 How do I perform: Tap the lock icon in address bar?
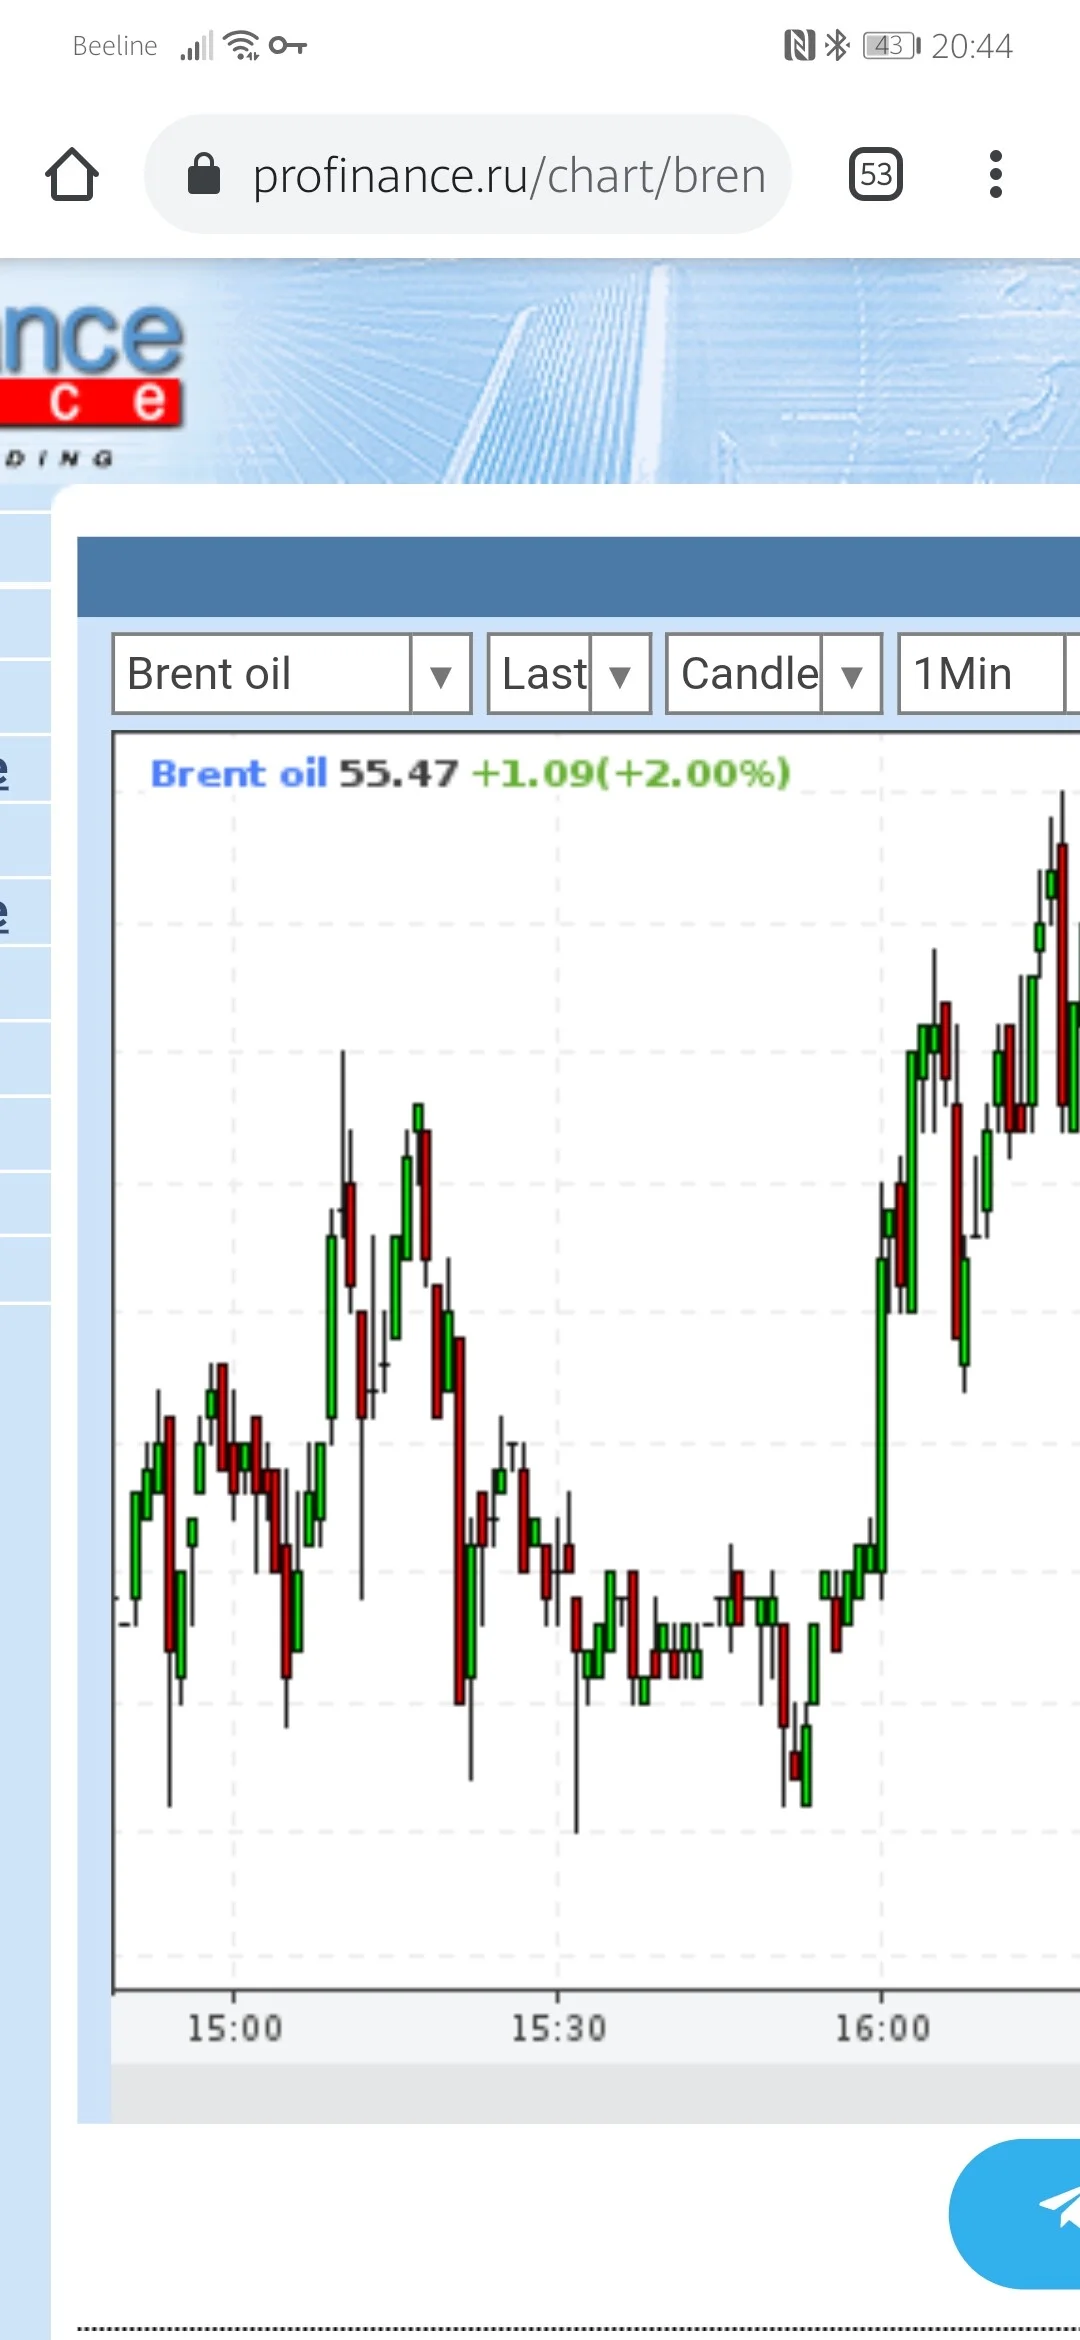click(x=204, y=174)
